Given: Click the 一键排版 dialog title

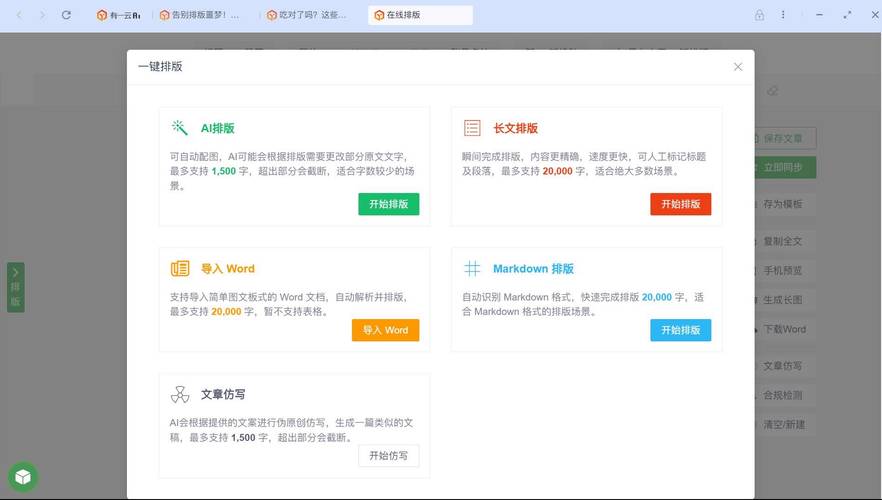Looking at the screenshot, I should [x=160, y=66].
